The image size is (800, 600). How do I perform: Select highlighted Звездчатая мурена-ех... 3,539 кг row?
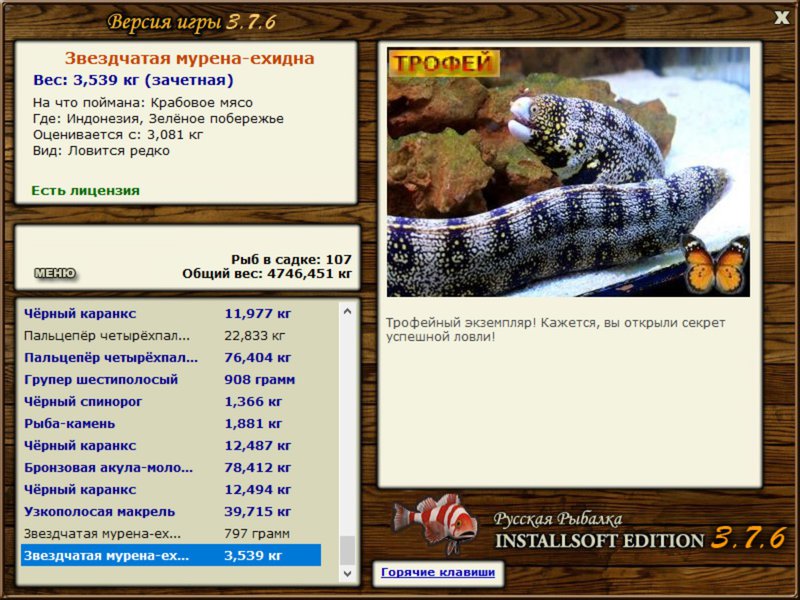(x=171, y=555)
